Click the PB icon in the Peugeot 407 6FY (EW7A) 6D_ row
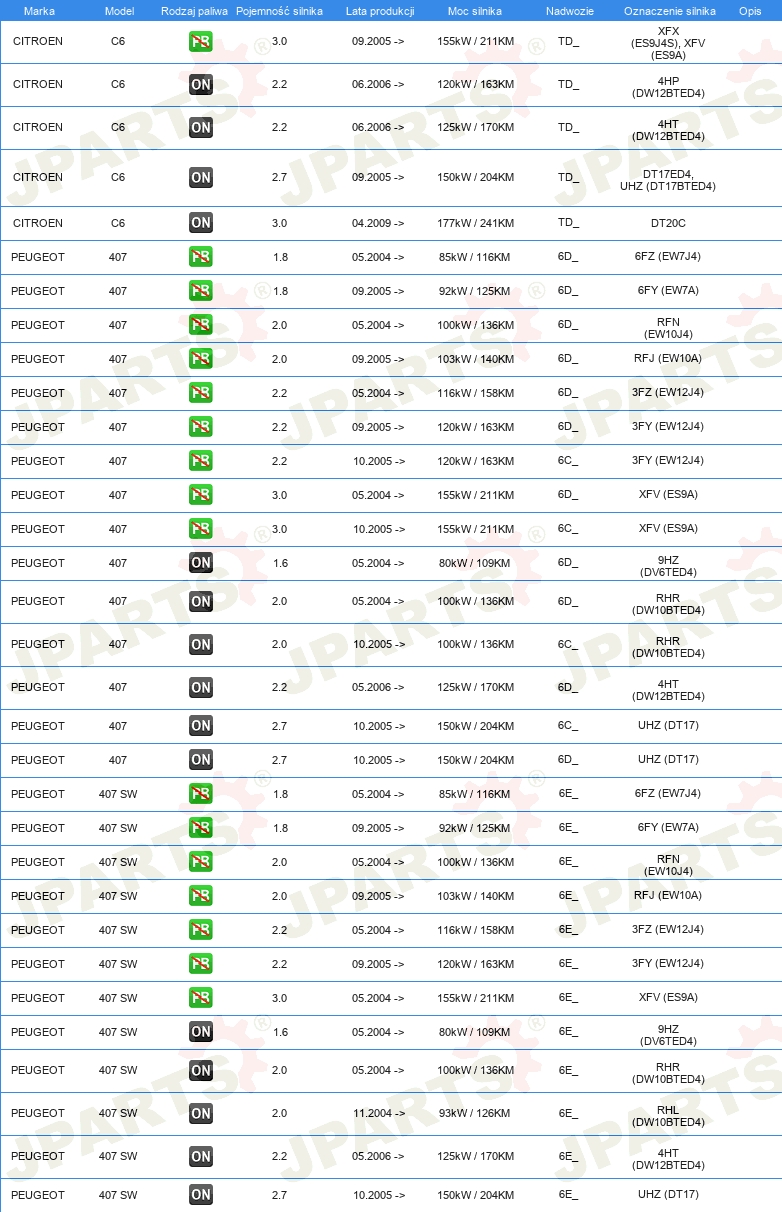Viewport: 782px width, 1212px height. click(200, 291)
